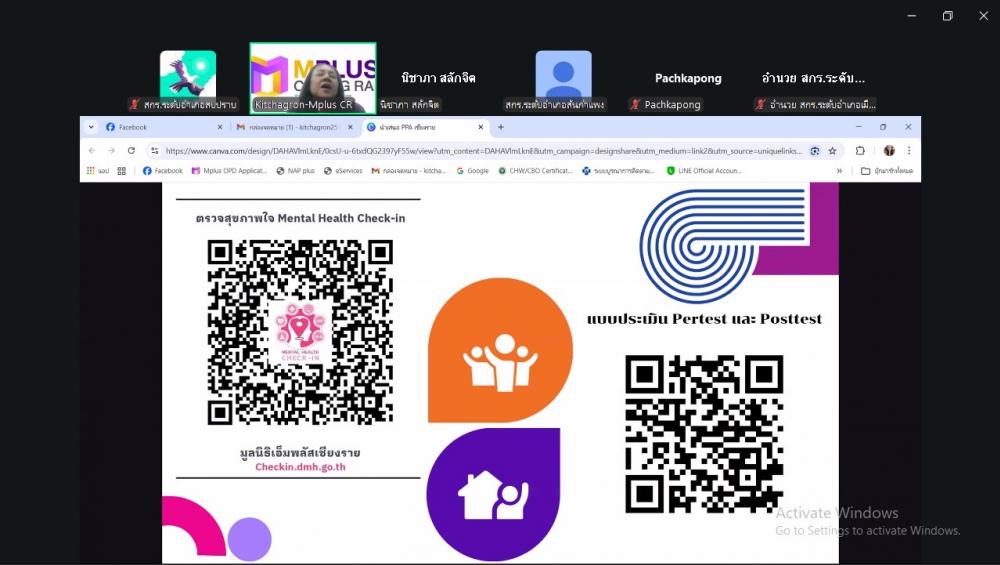This screenshot has height=565, width=1000.
Task: Switch to the Gmail inbox tab
Action: point(290,127)
